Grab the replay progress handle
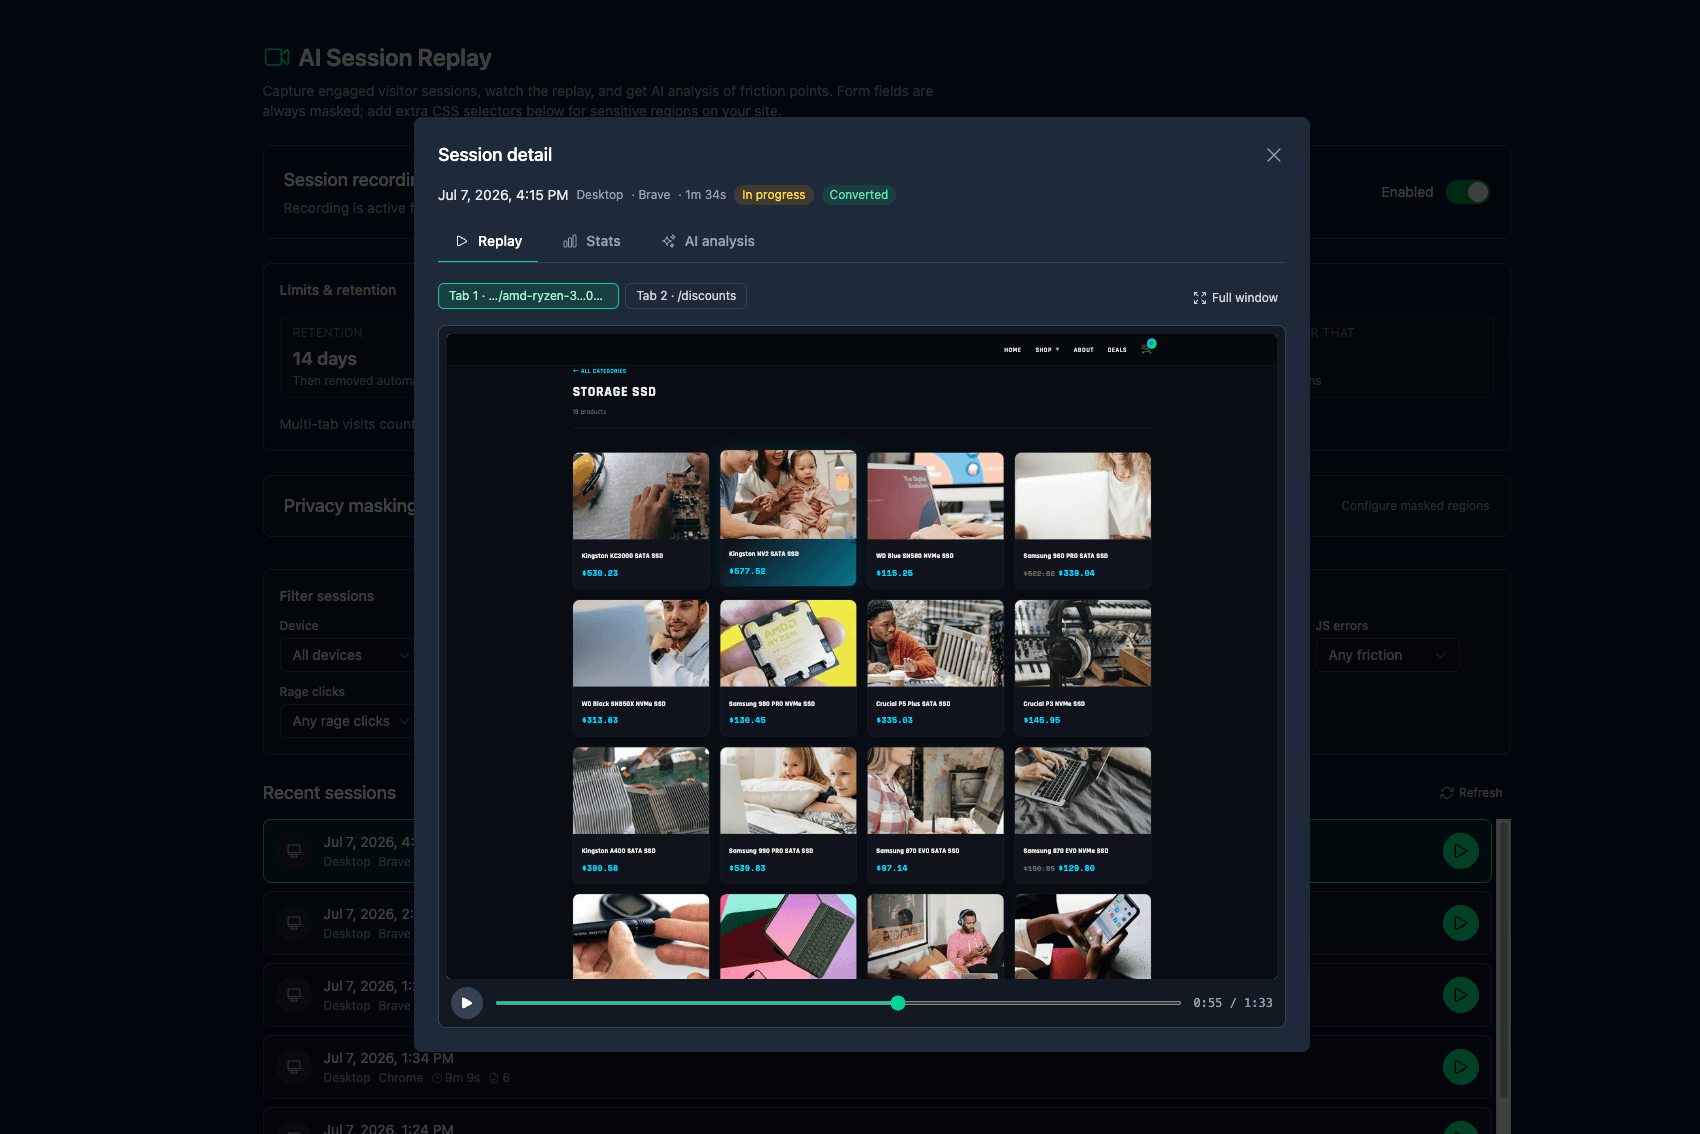Image resolution: width=1700 pixels, height=1134 pixels. click(x=898, y=1003)
